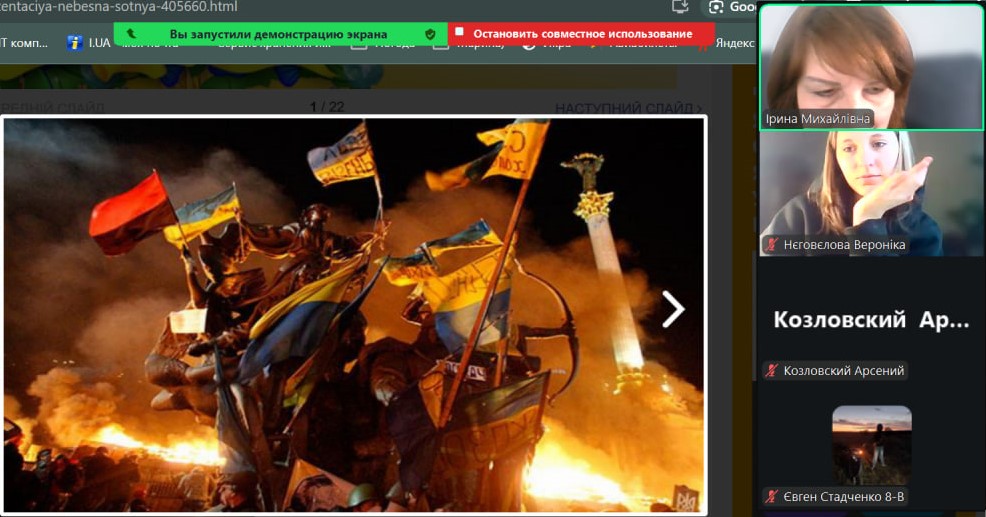
Task: Click the next slide arrow on image
Action: tap(673, 310)
